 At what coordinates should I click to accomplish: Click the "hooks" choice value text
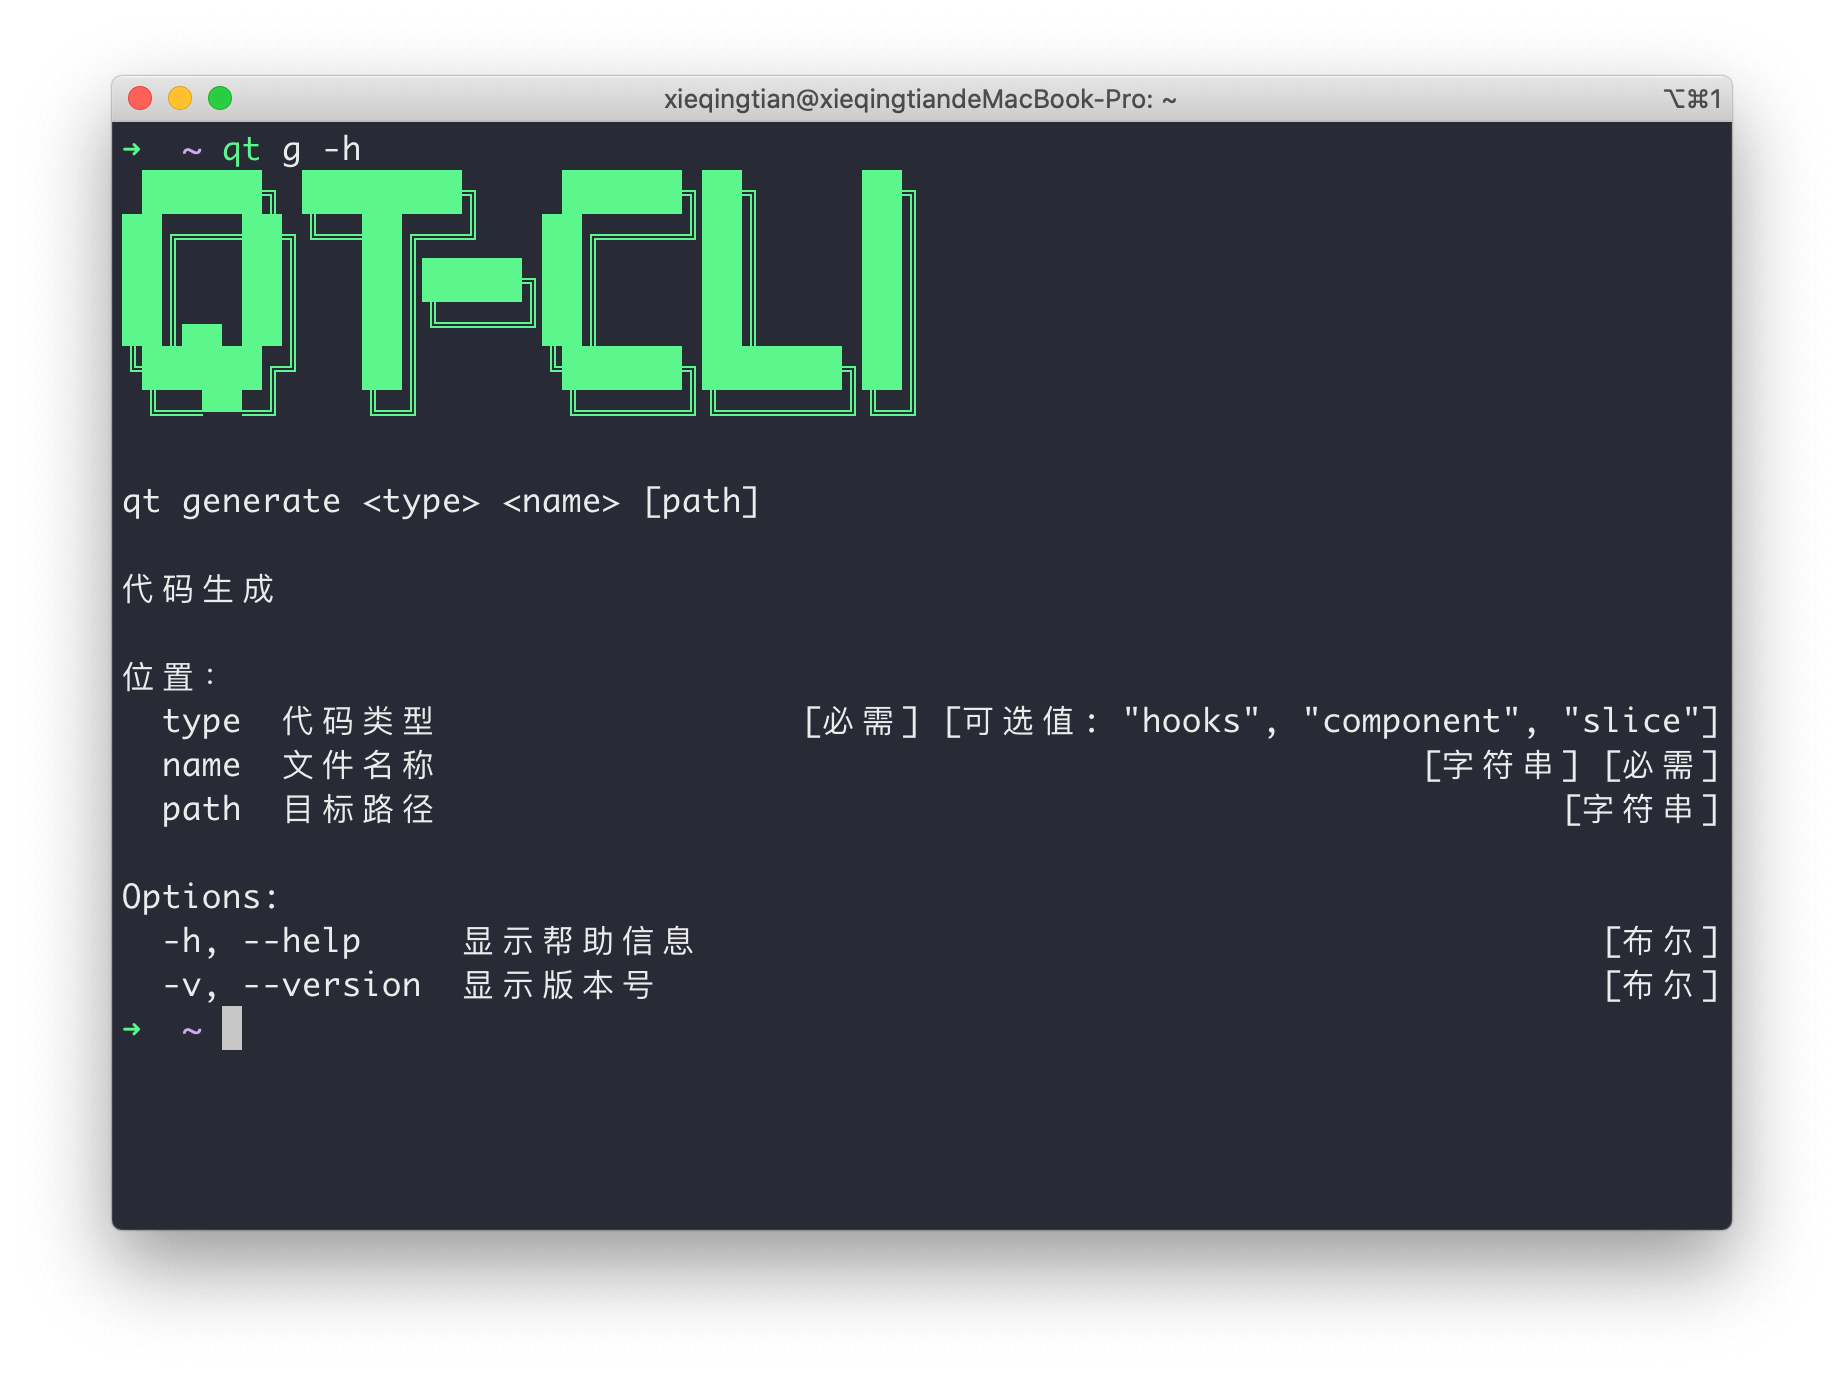1191,721
